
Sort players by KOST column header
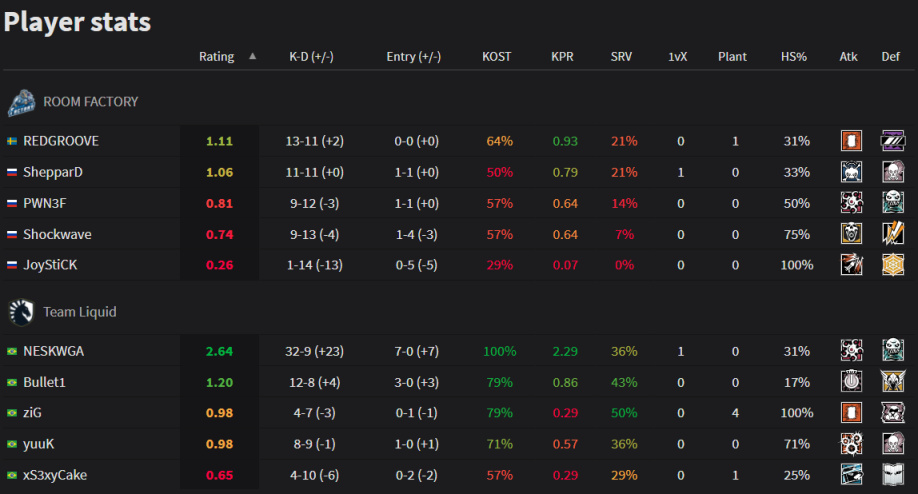tap(496, 57)
